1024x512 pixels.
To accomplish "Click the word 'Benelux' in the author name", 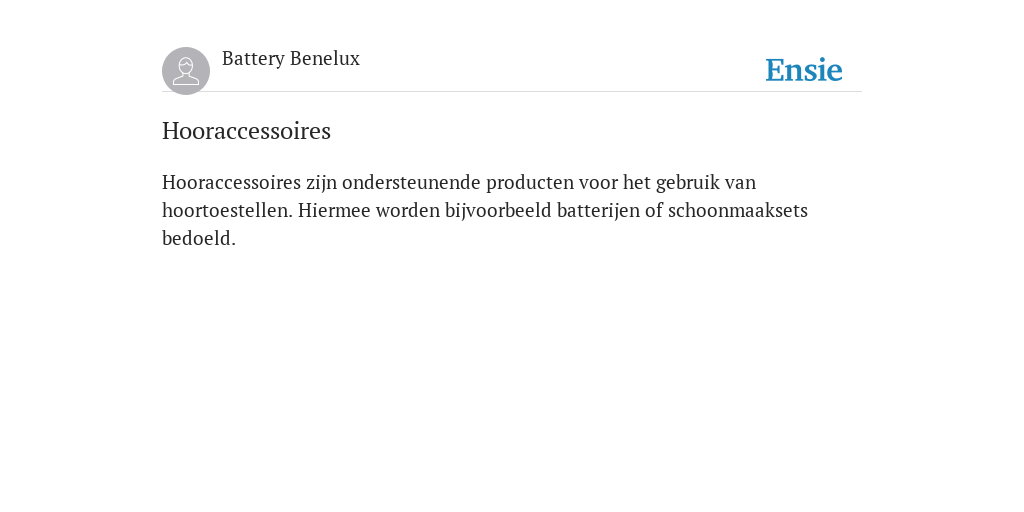I will (325, 58).
